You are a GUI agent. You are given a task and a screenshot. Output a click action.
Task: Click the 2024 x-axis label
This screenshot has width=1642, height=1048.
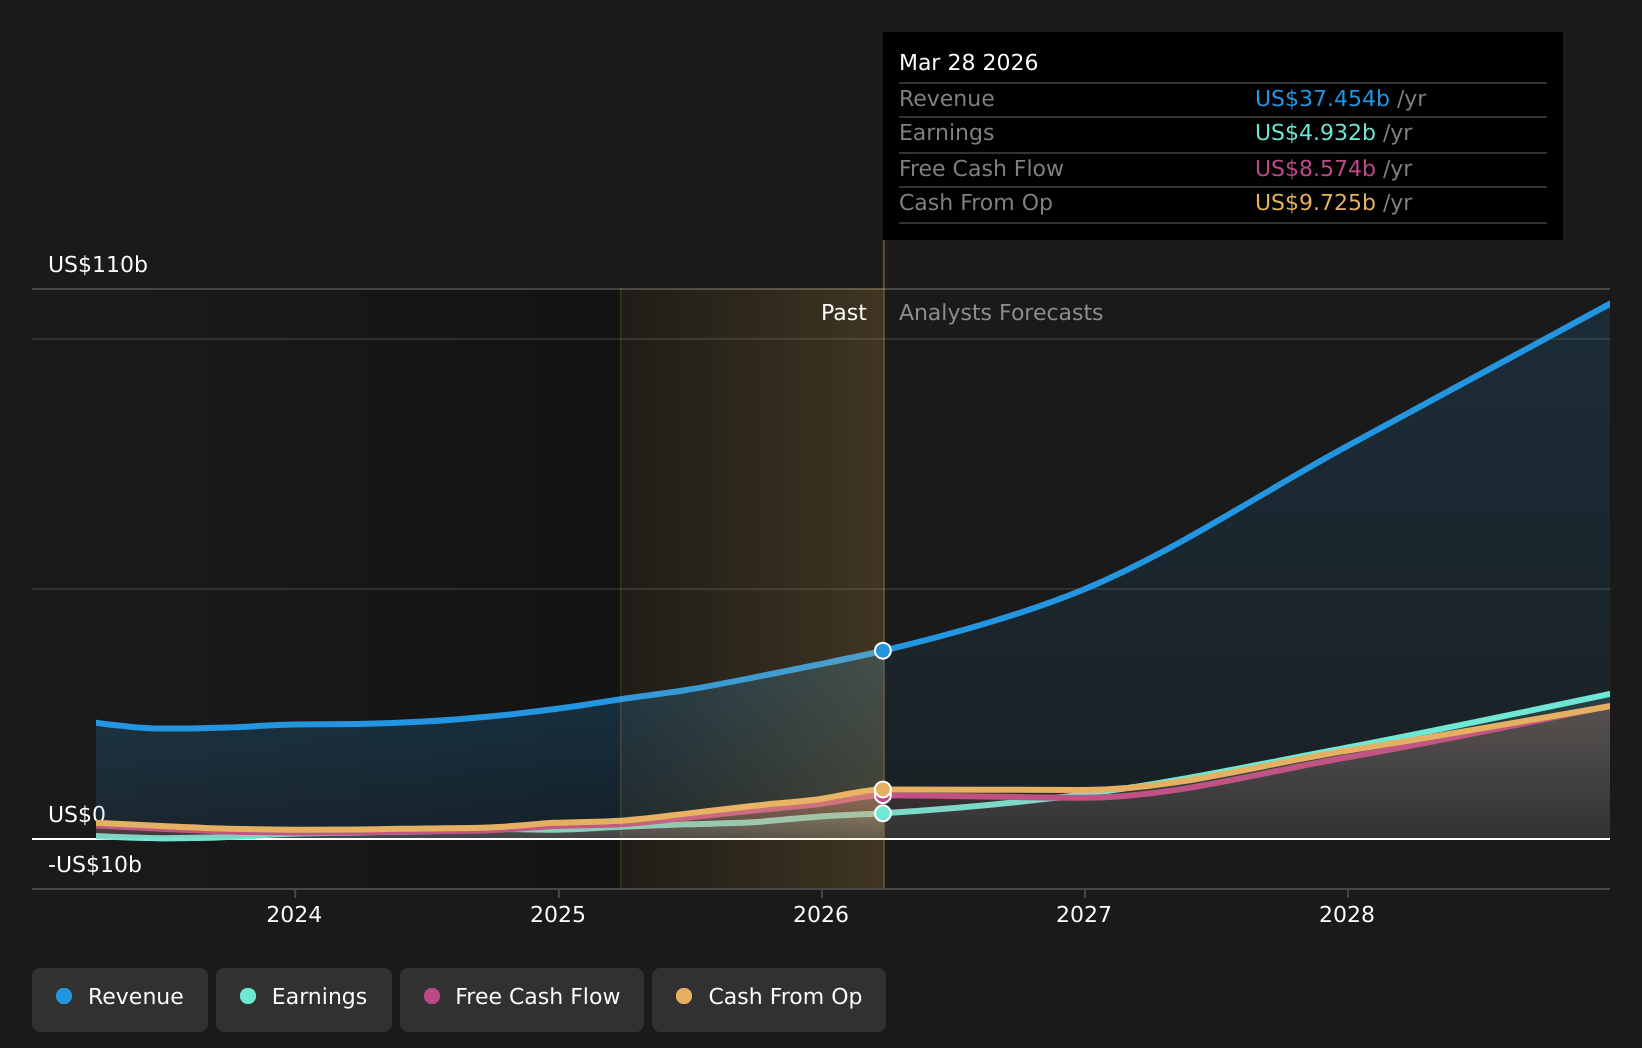click(x=294, y=915)
